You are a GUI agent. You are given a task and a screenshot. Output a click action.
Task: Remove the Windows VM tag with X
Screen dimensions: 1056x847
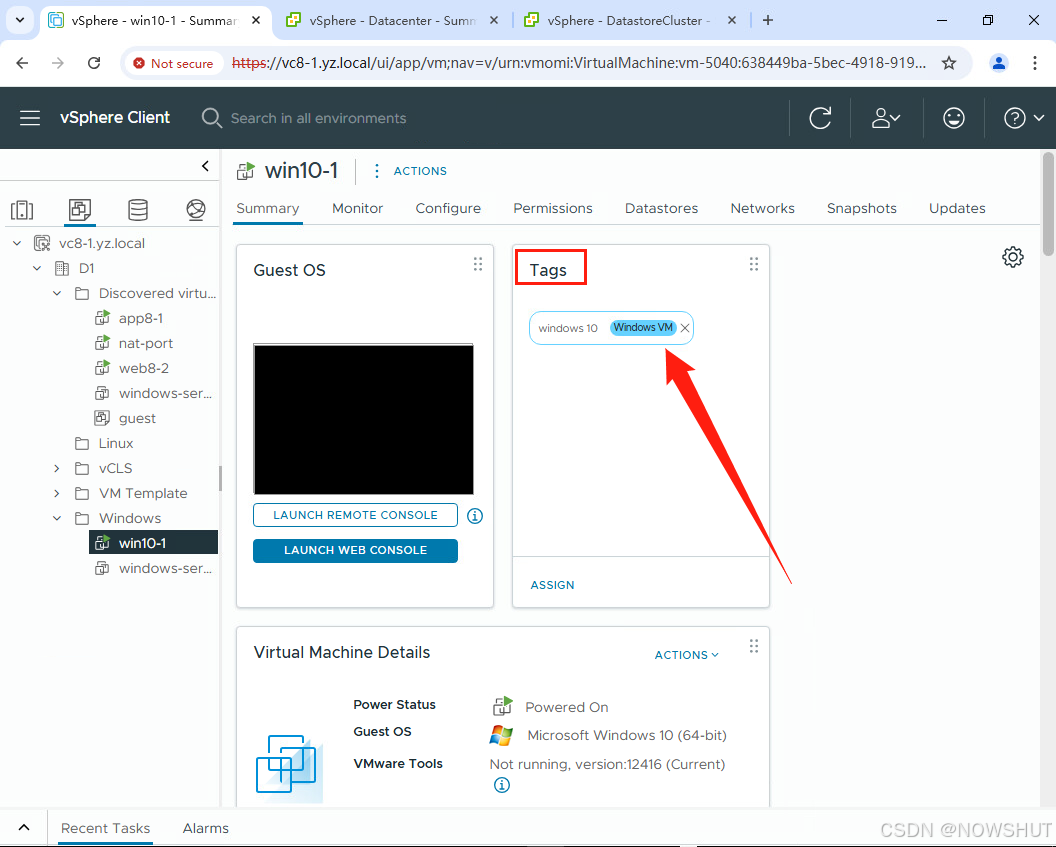point(685,328)
